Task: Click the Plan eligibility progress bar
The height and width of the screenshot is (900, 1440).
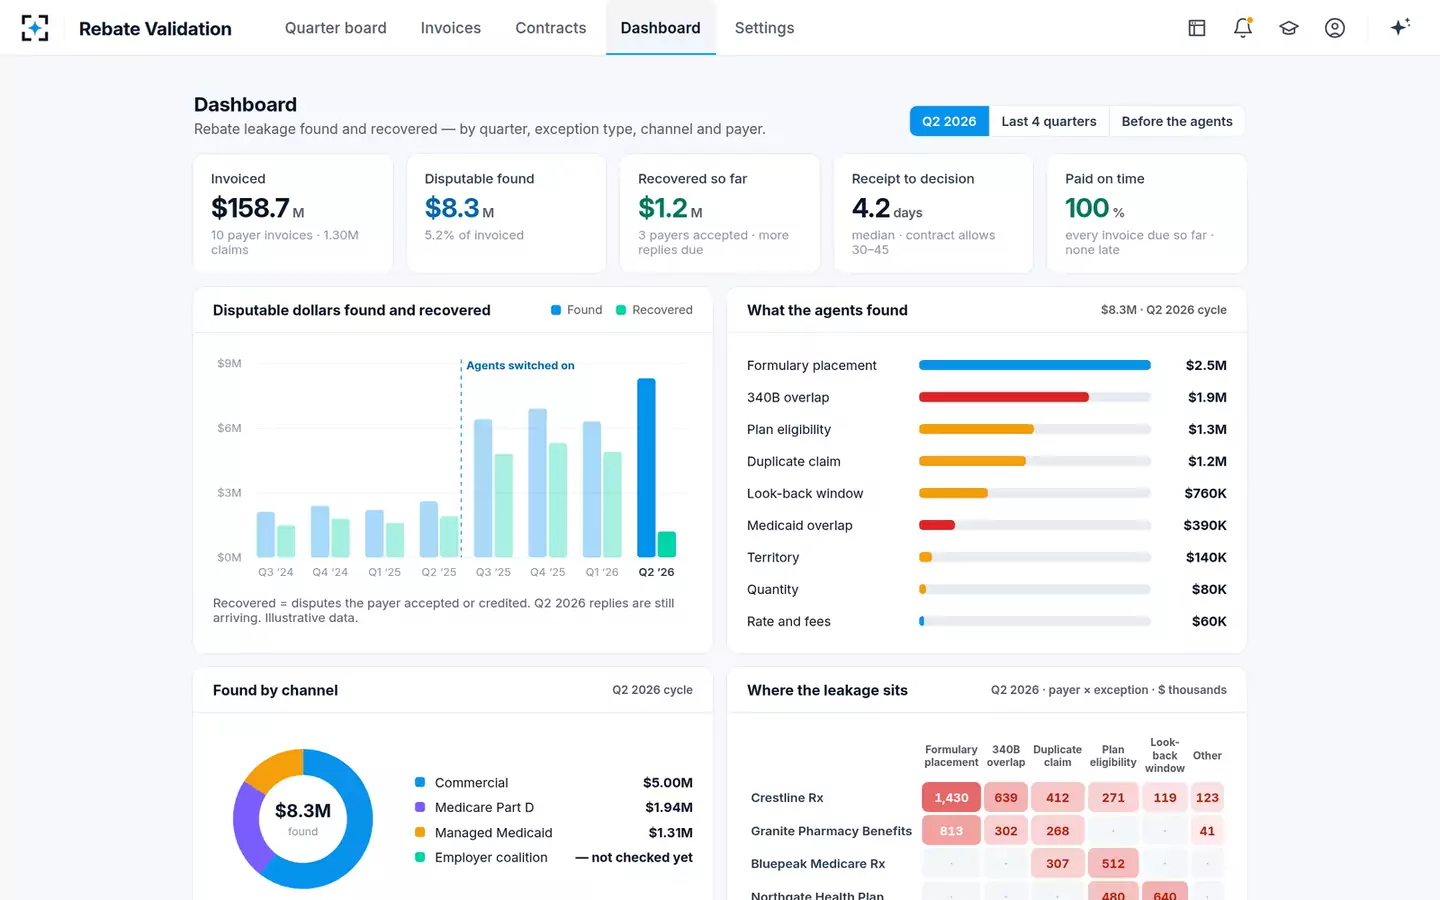Action: [1035, 430]
